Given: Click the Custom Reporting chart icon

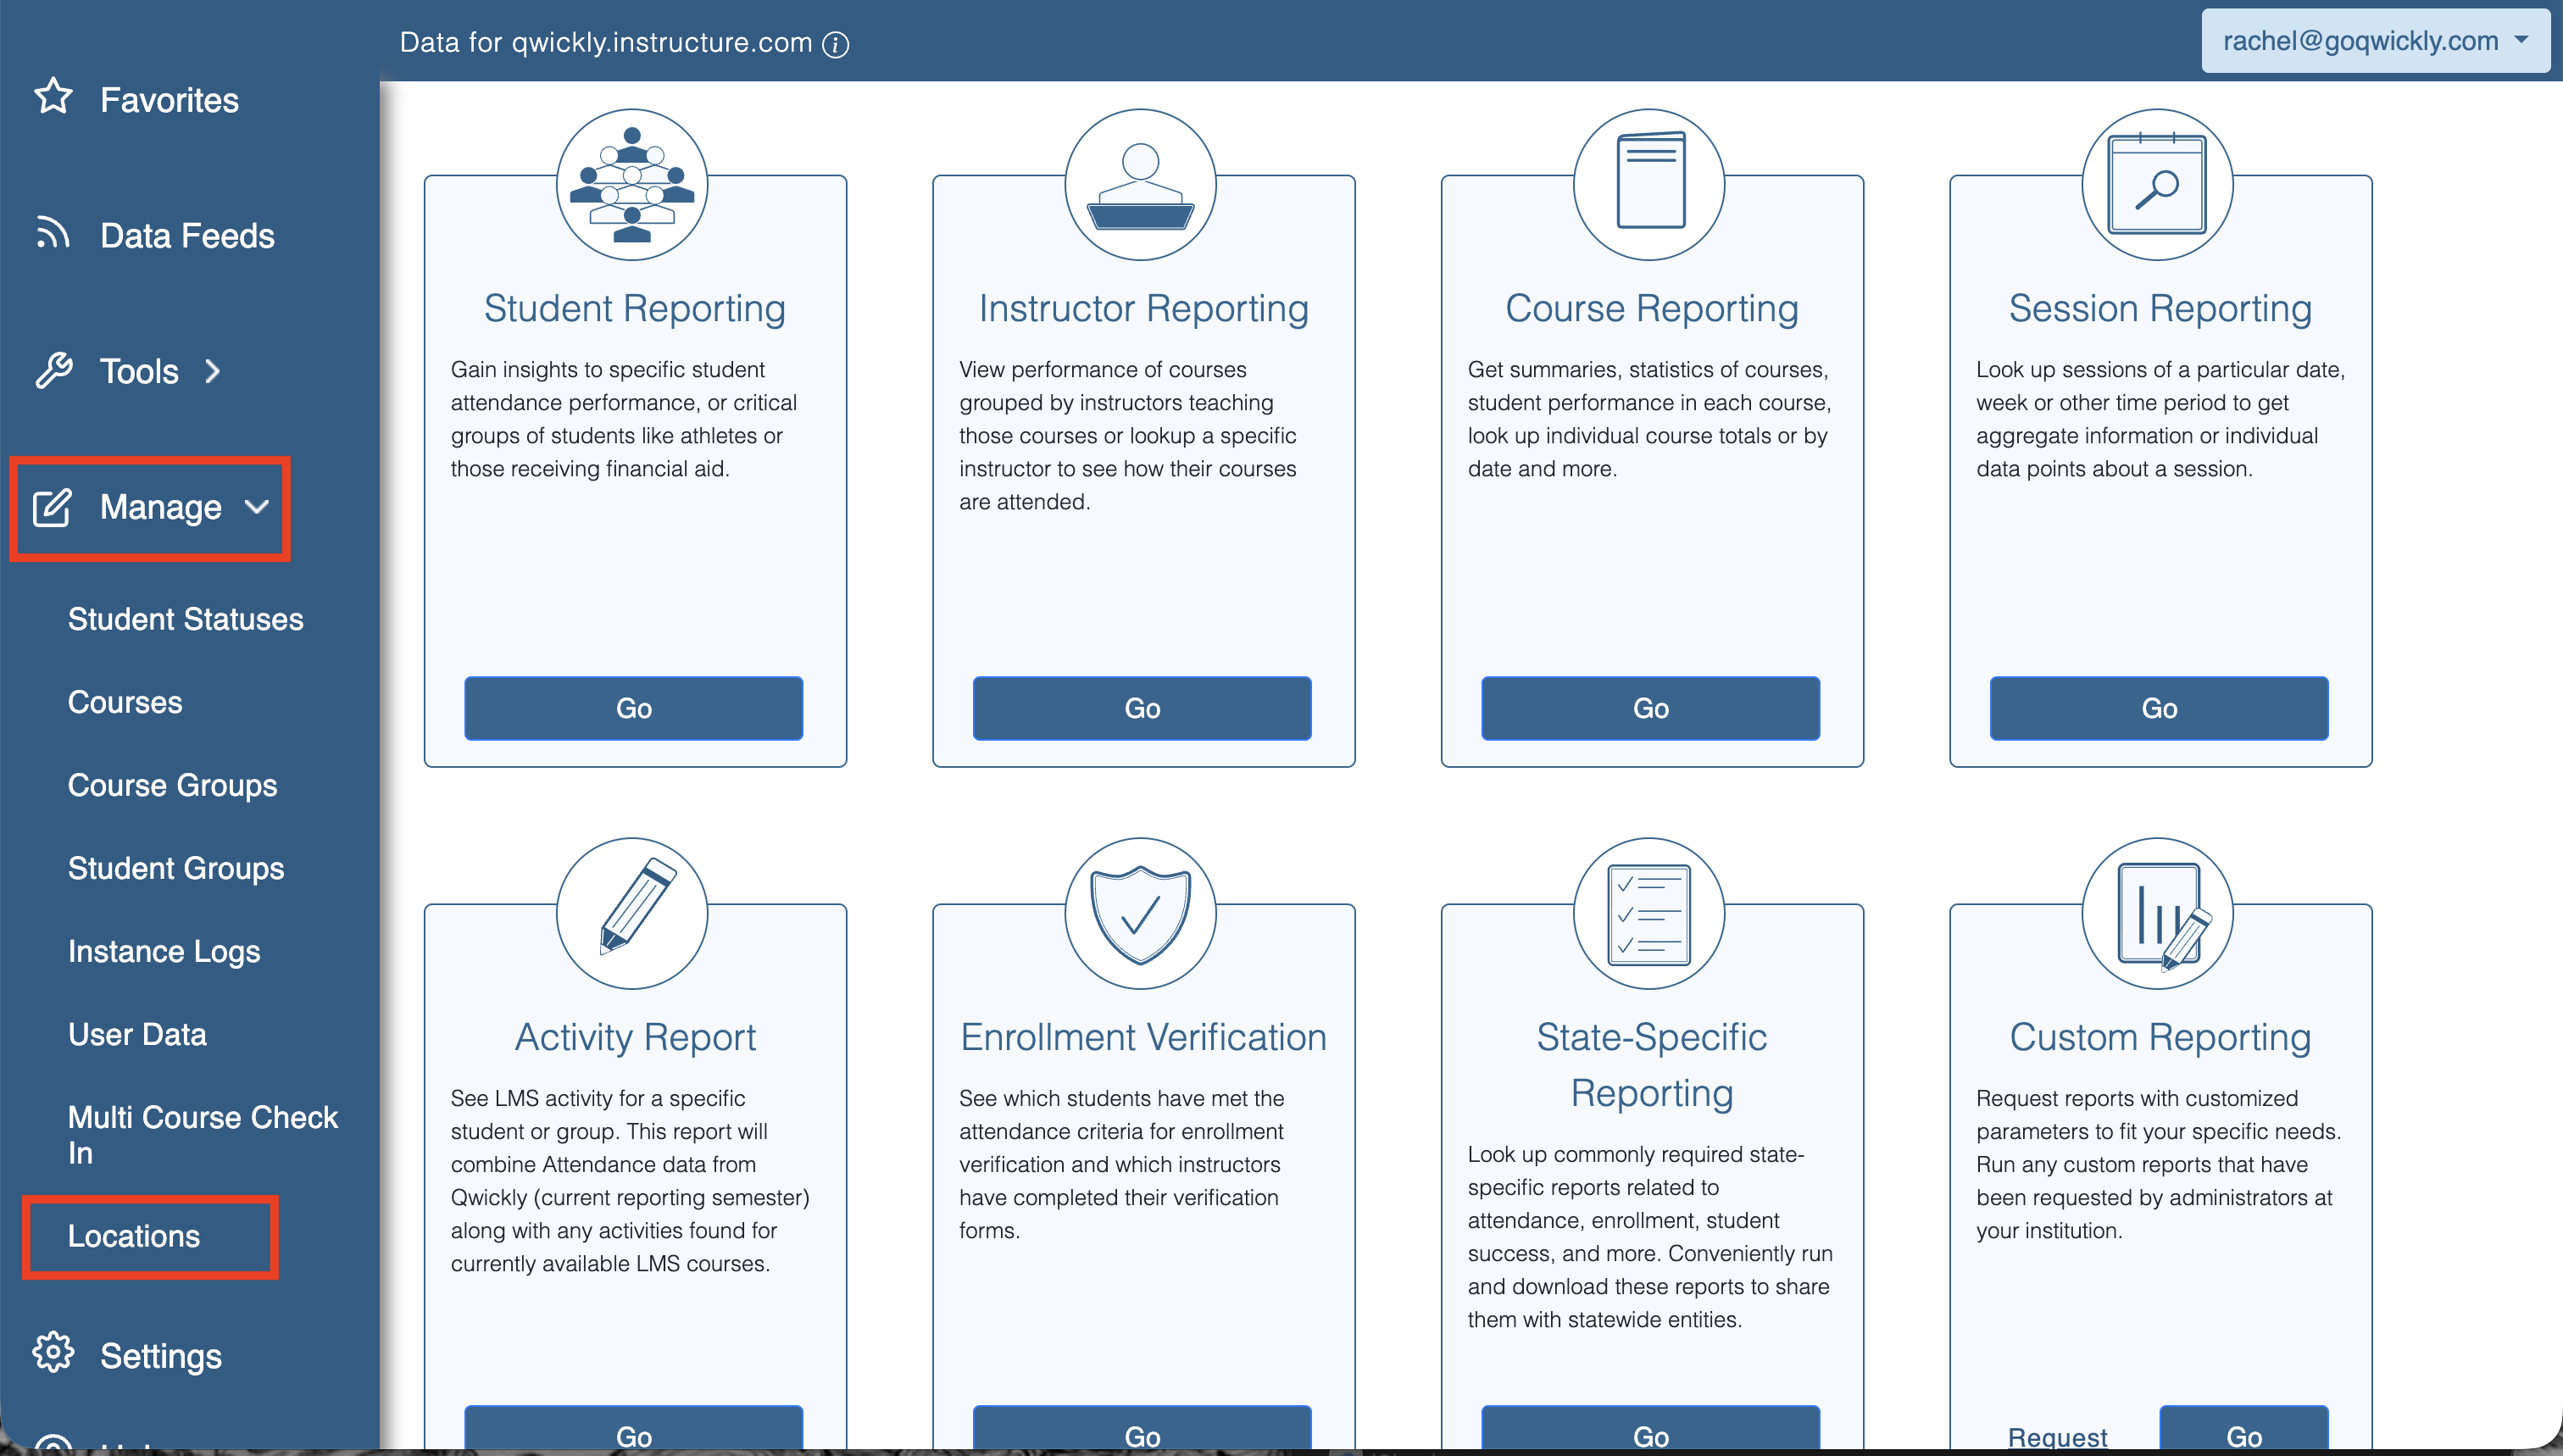Looking at the screenshot, I should click(2158, 913).
